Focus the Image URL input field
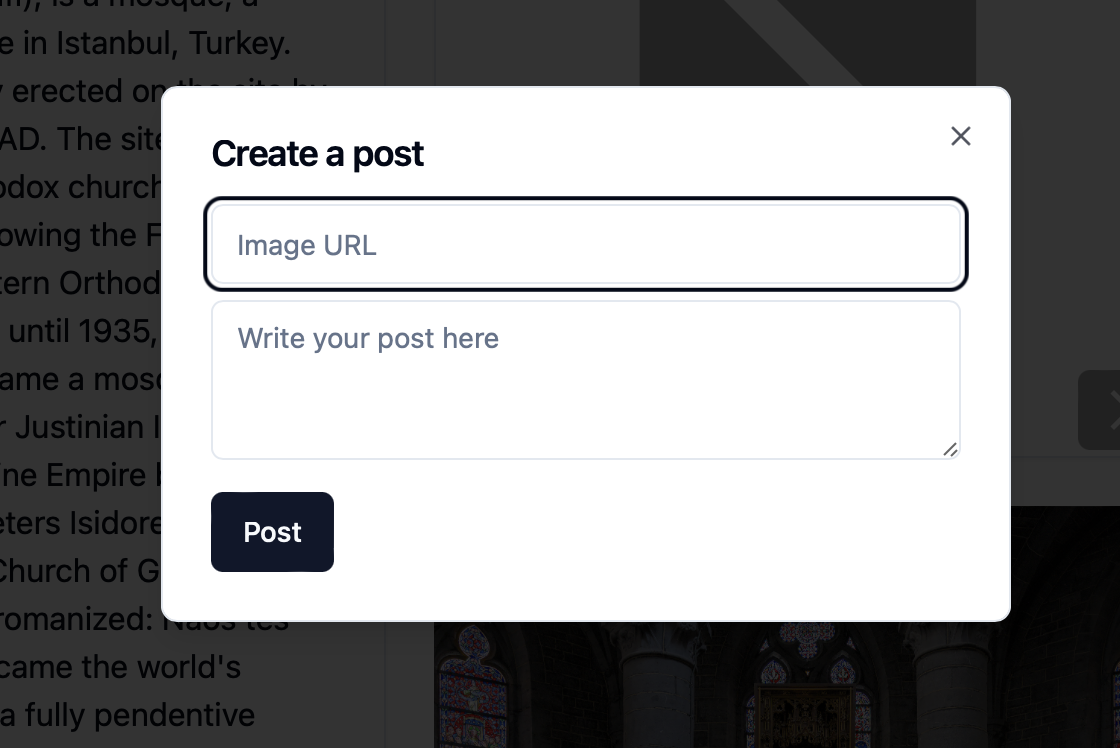Viewport: 1120px width, 748px height. click(x=586, y=245)
